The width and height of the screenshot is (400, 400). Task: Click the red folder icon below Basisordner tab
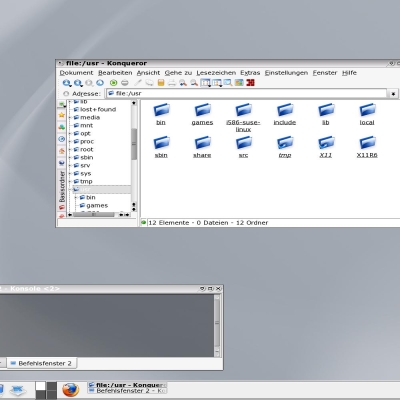click(62, 207)
